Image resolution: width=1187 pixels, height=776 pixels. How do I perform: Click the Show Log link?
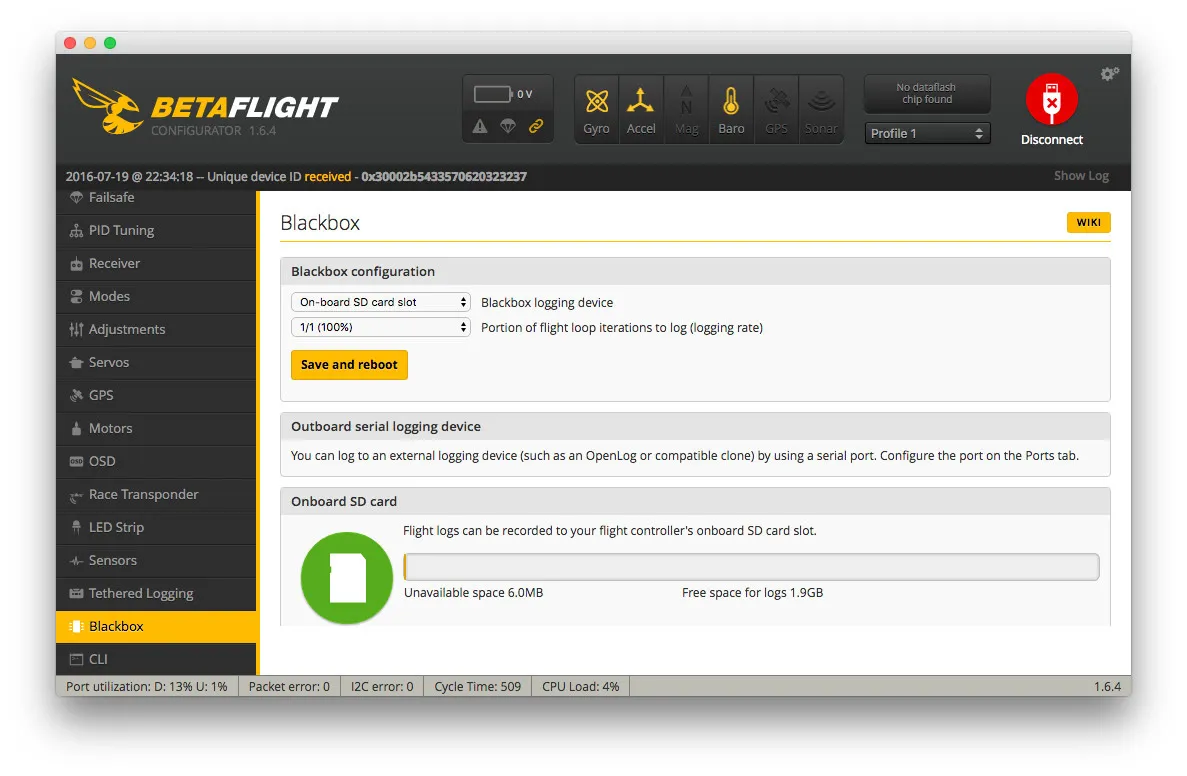(x=1081, y=176)
